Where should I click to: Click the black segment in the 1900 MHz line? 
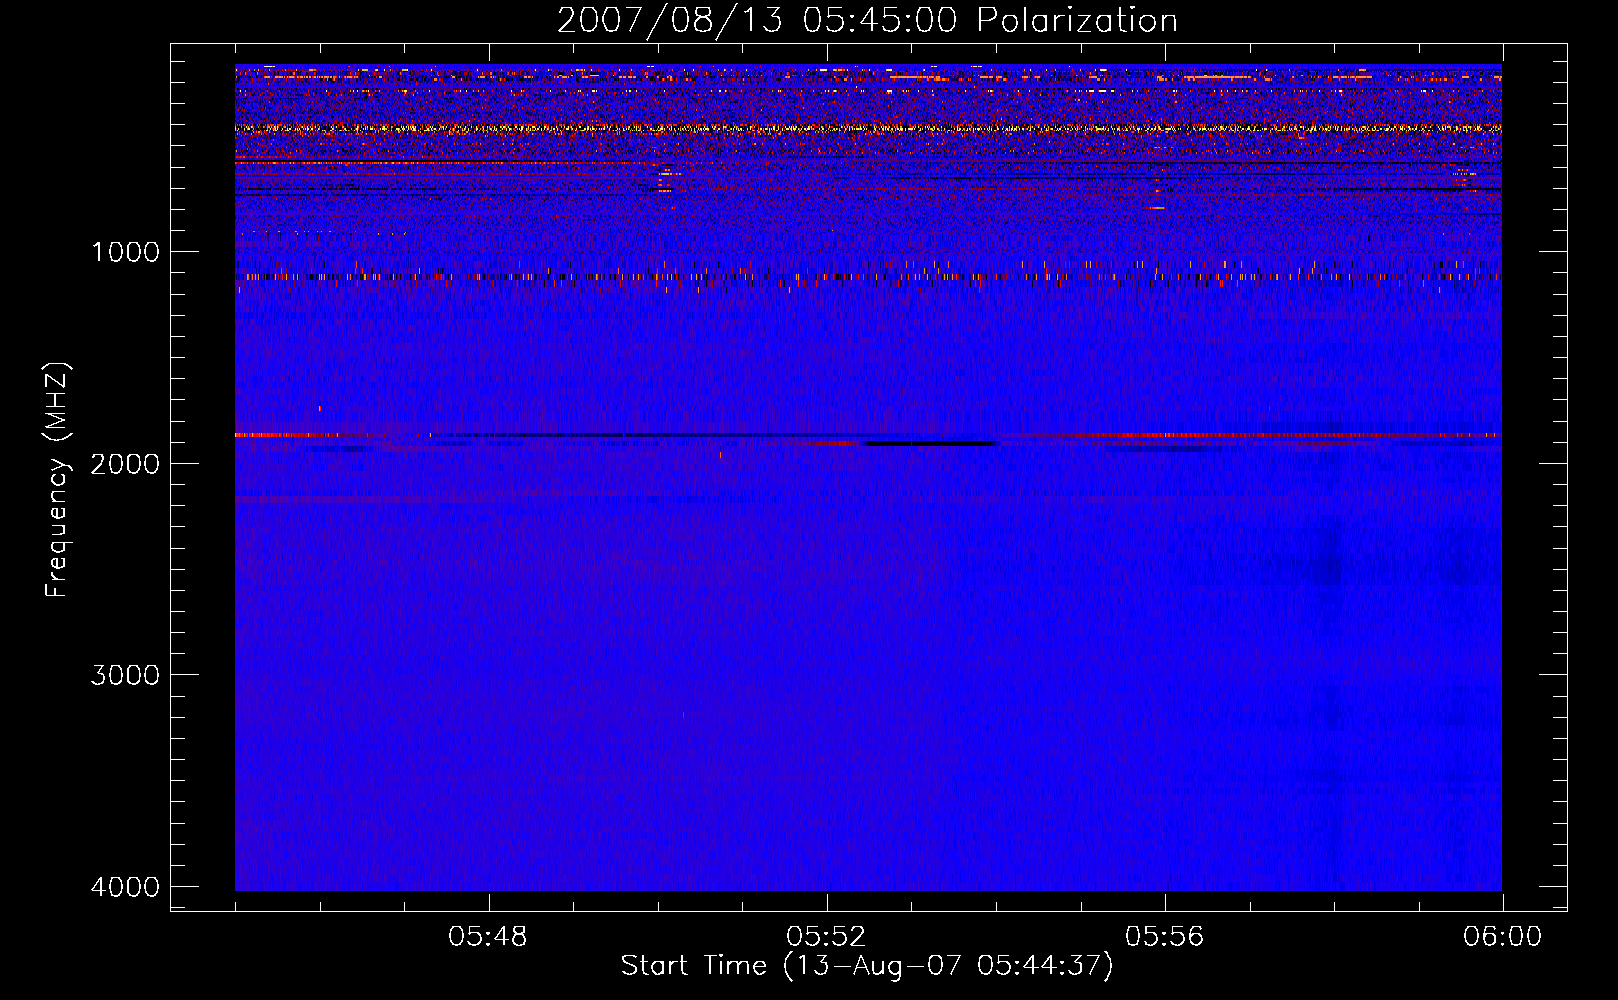click(x=931, y=443)
